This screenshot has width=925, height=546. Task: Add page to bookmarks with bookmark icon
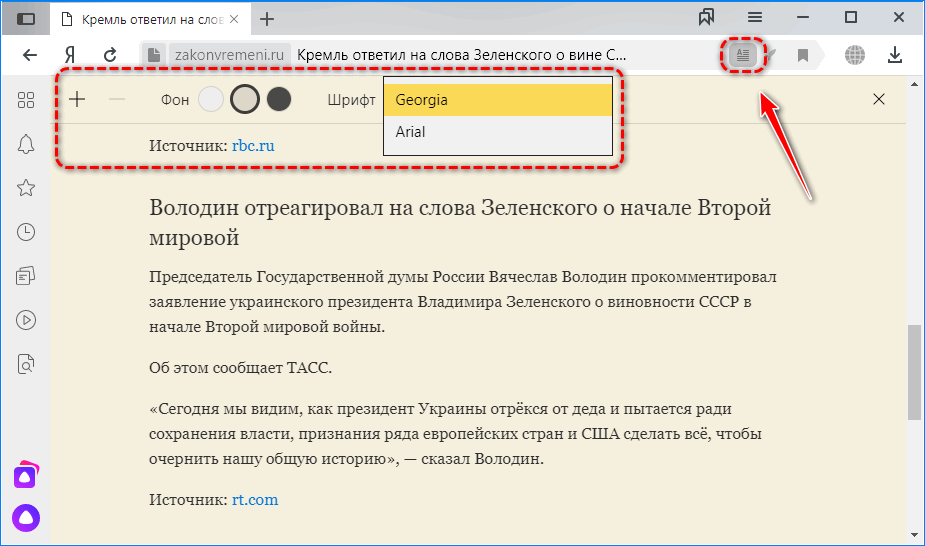click(802, 55)
